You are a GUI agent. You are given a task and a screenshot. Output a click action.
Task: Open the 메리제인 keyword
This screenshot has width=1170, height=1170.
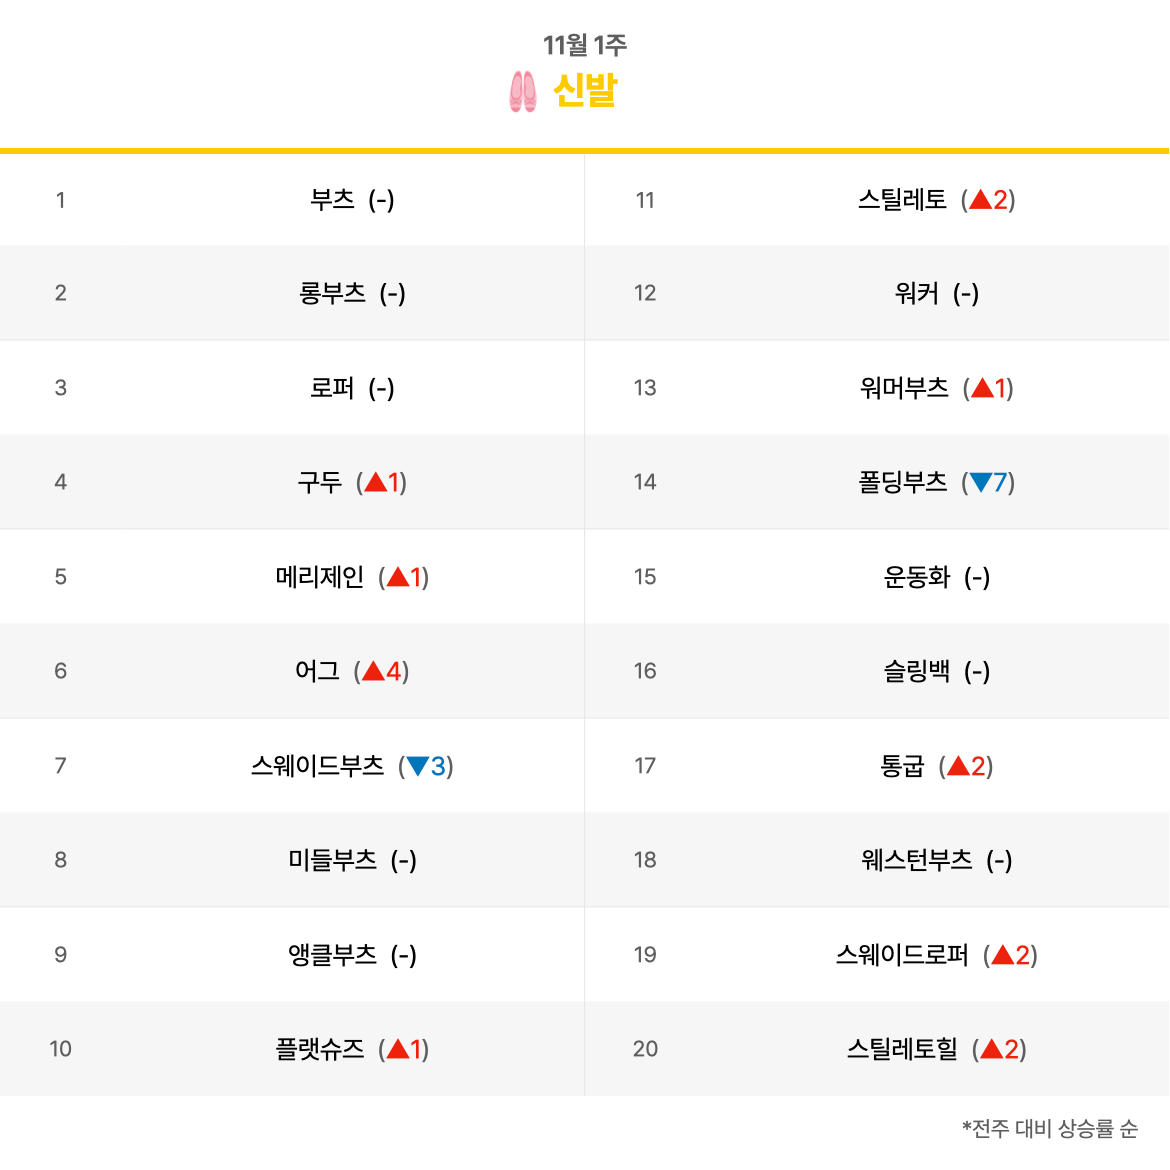point(320,576)
